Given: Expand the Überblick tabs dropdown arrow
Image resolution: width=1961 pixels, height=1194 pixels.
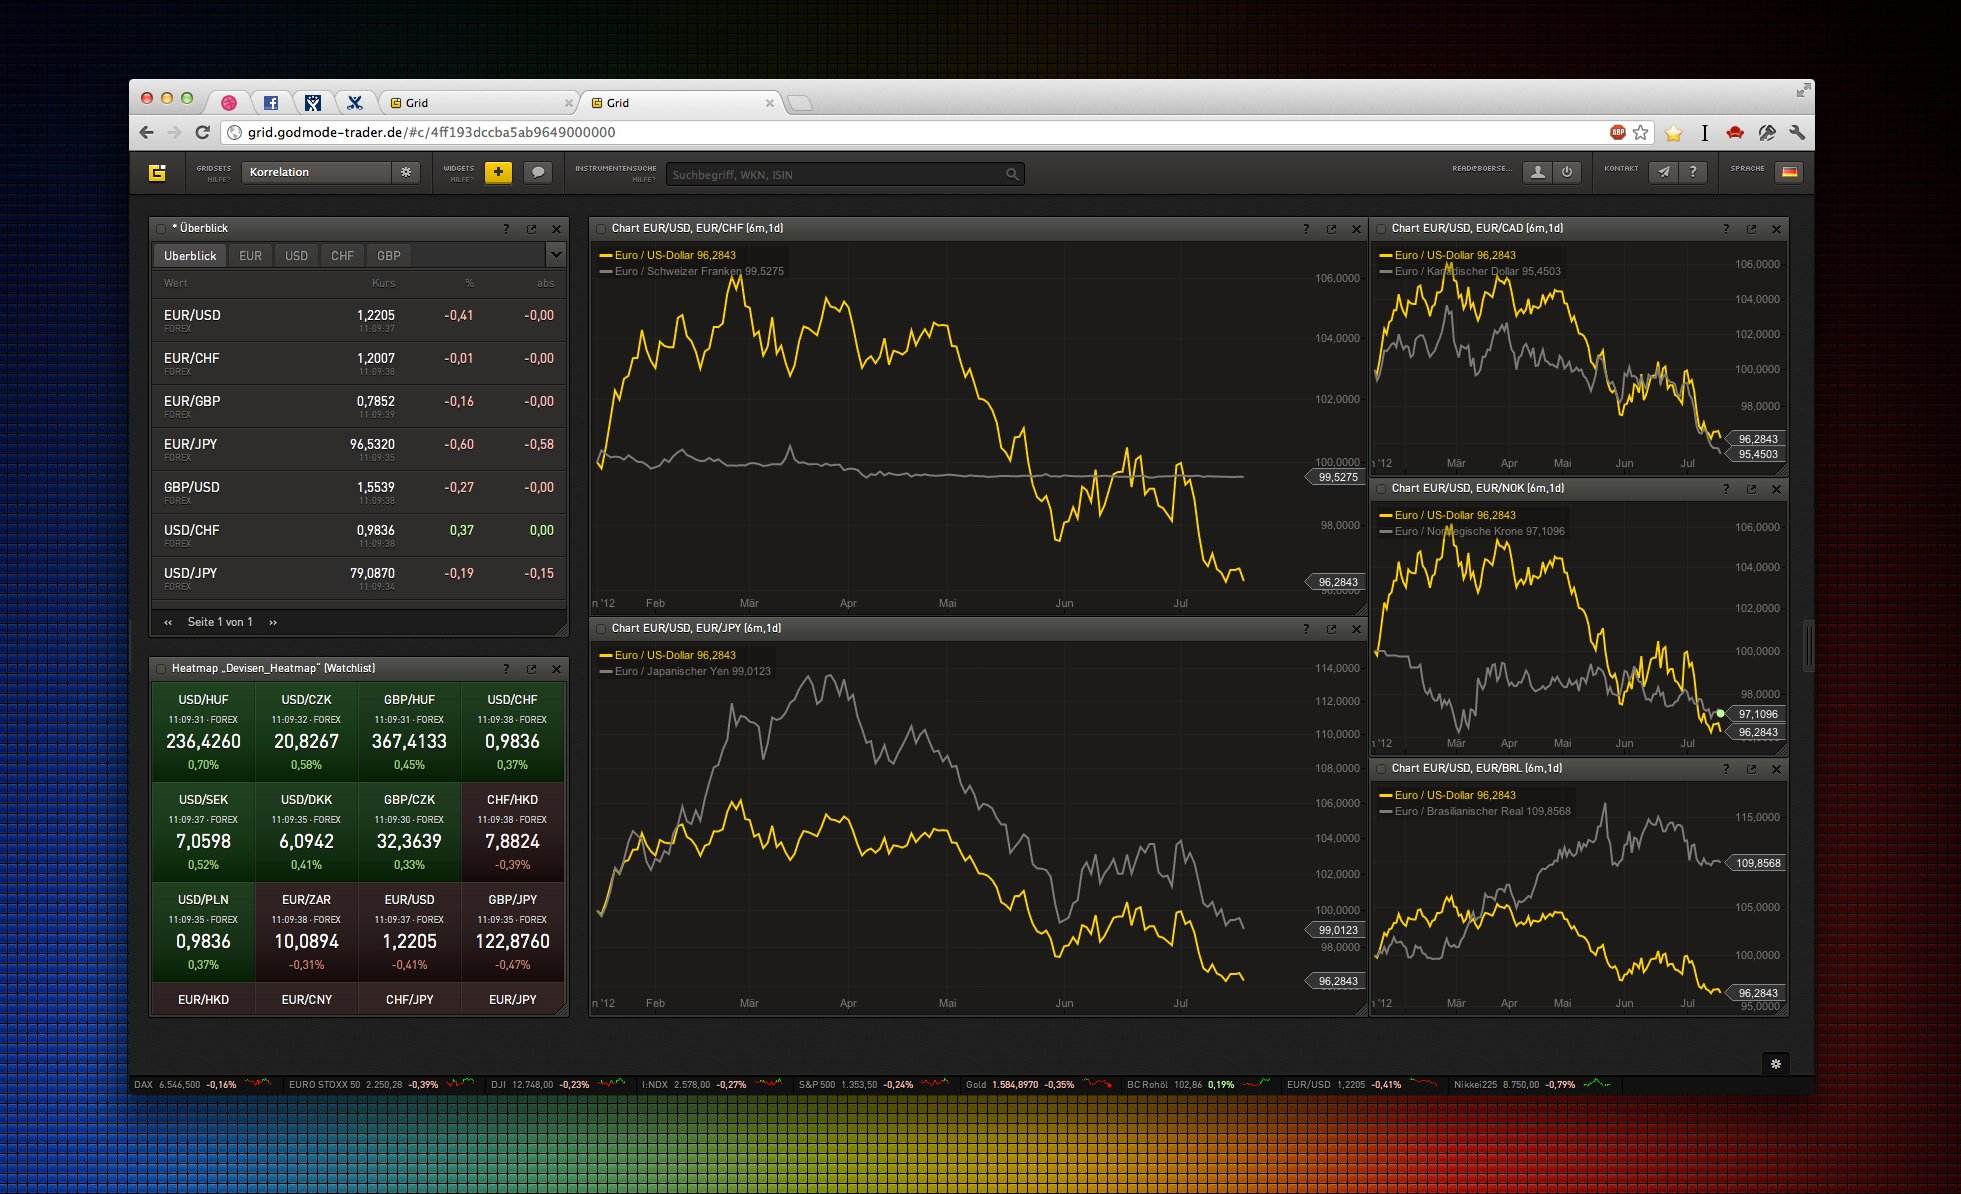Looking at the screenshot, I should tap(556, 255).
